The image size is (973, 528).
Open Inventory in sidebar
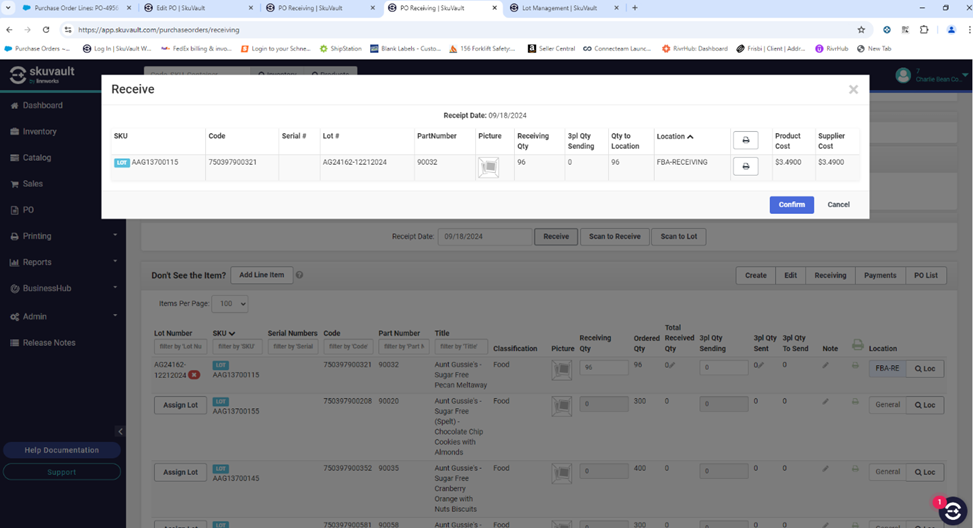[x=39, y=132]
